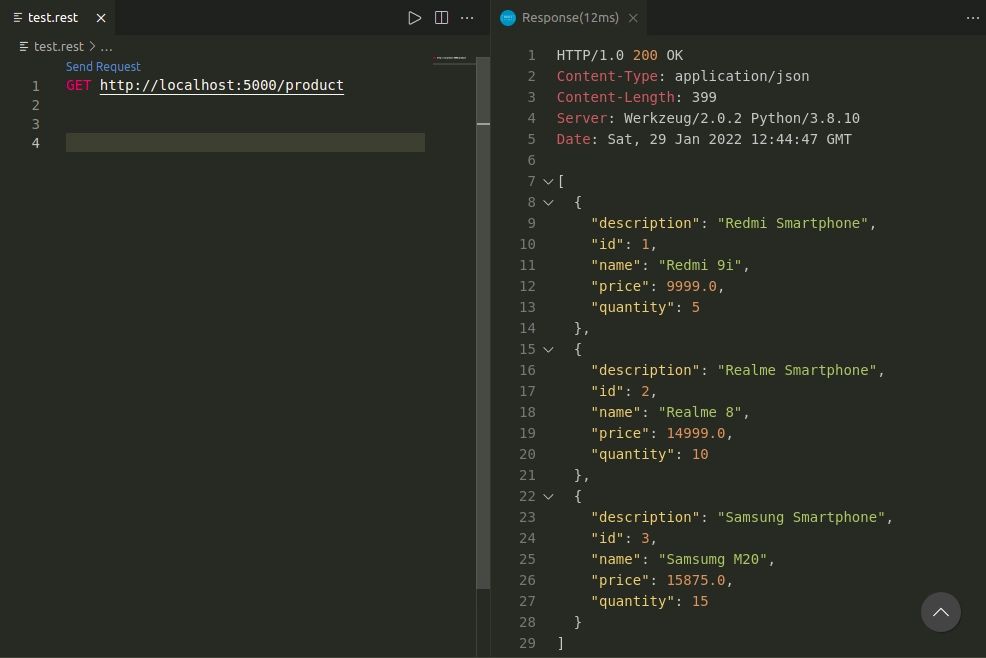This screenshot has width=986, height=658.
Task: Click the closing bracket on line 29
Action: coord(560,643)
